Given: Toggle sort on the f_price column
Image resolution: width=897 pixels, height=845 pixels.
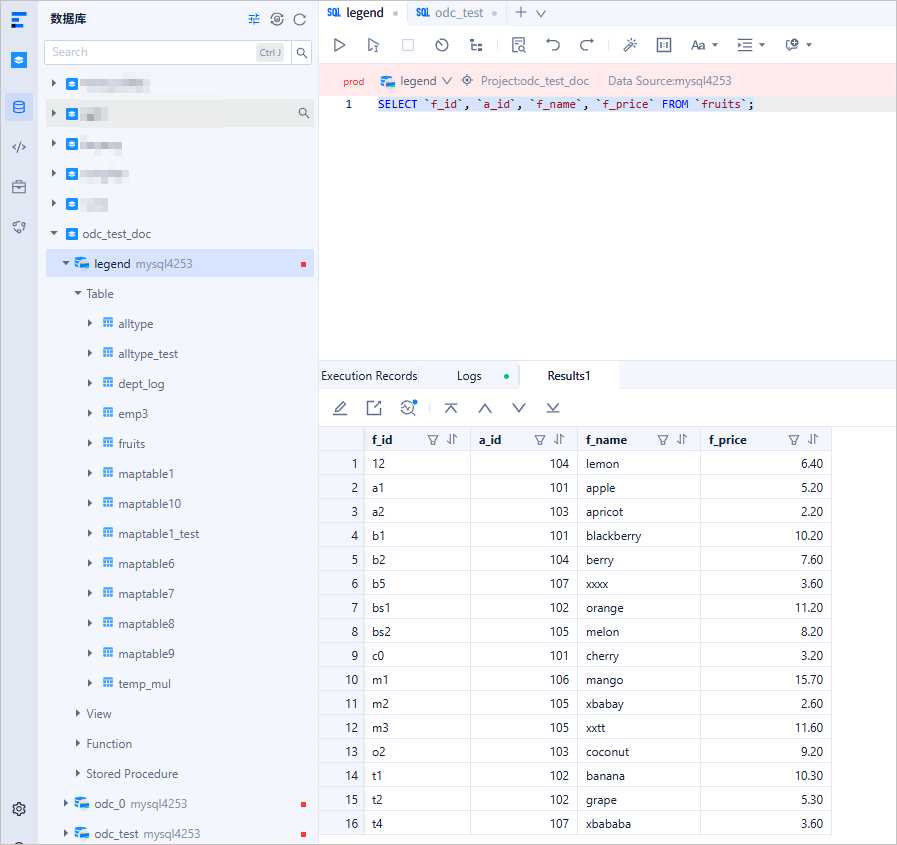Looking at the screenshot, I should [813, 440].
